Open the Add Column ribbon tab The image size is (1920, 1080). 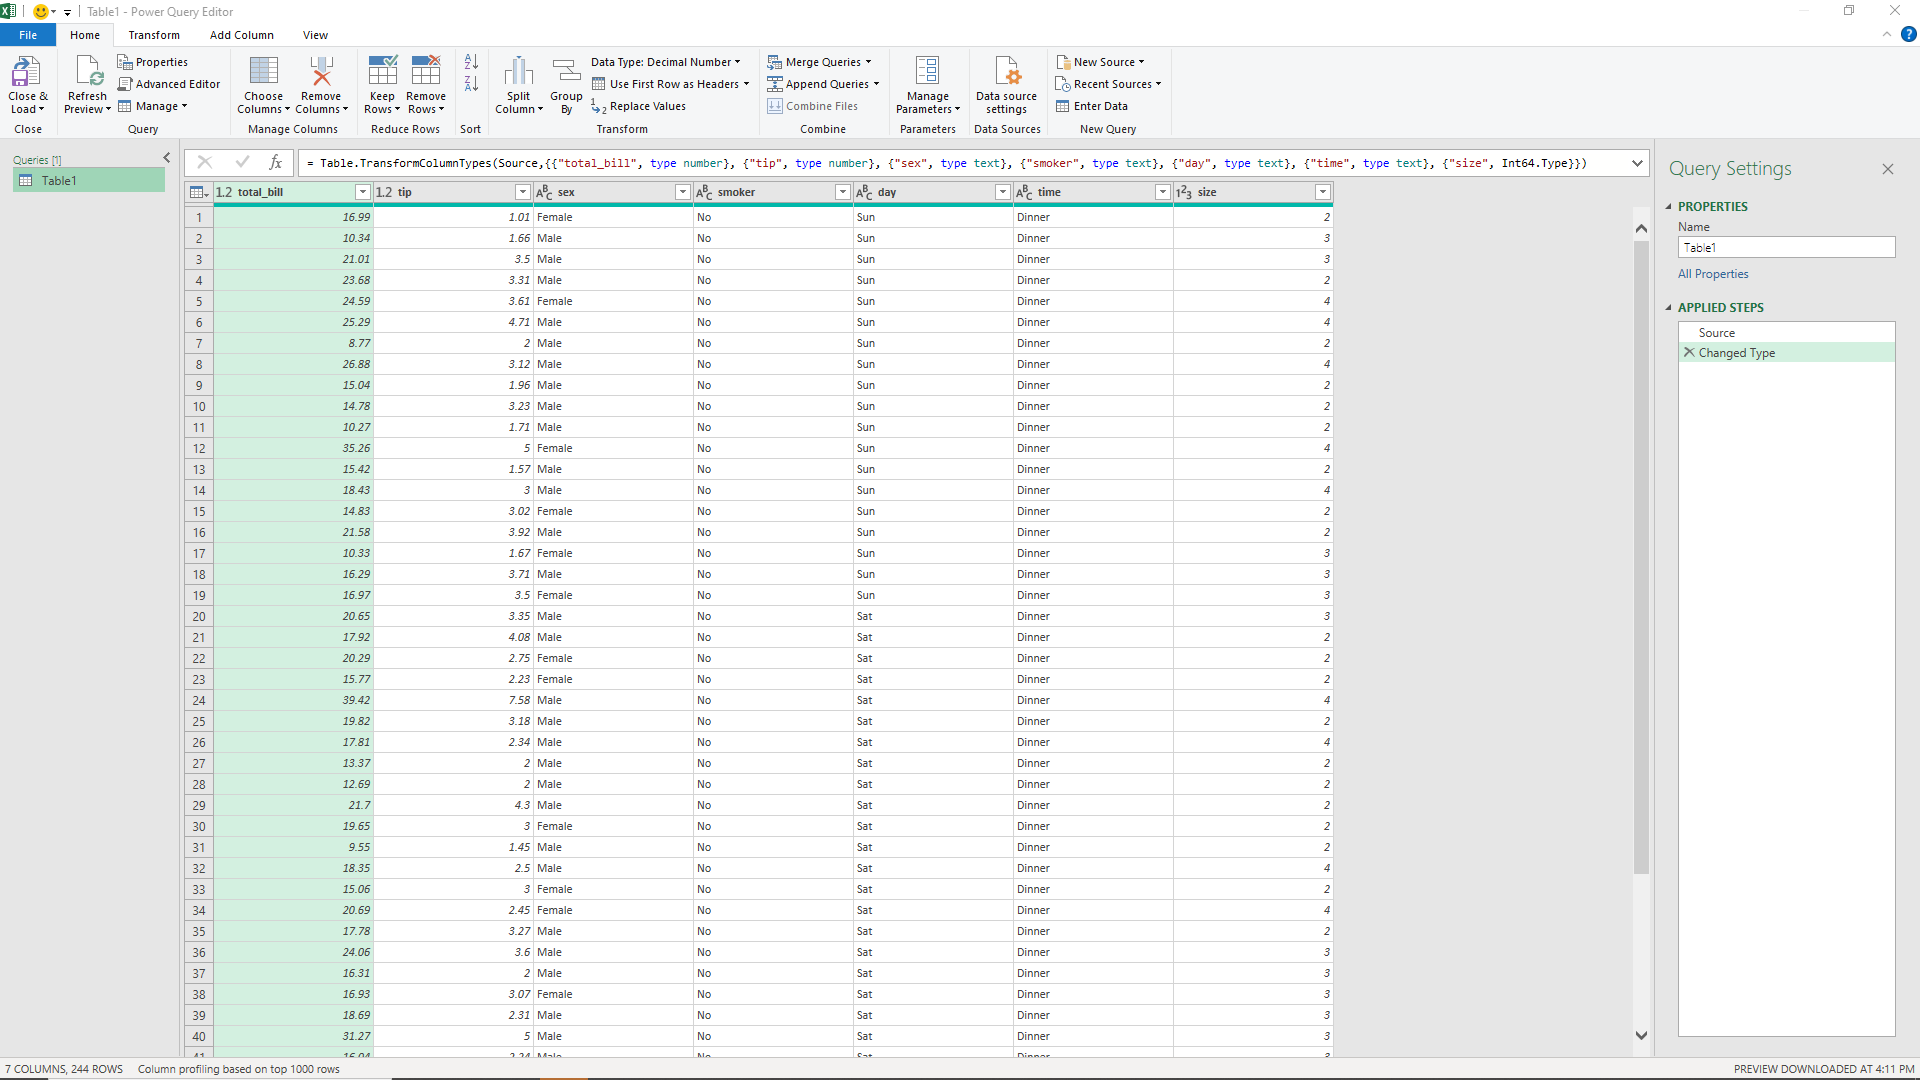pos(241,34)
